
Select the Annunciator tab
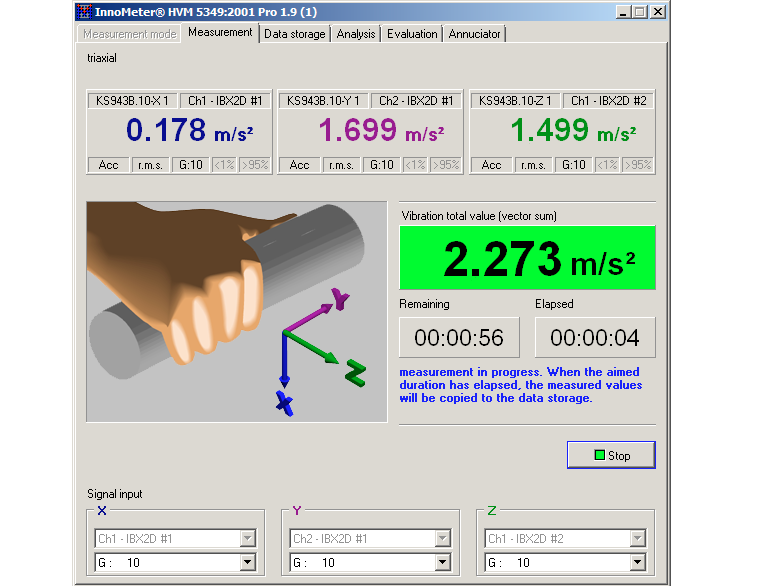click(474, 34)
